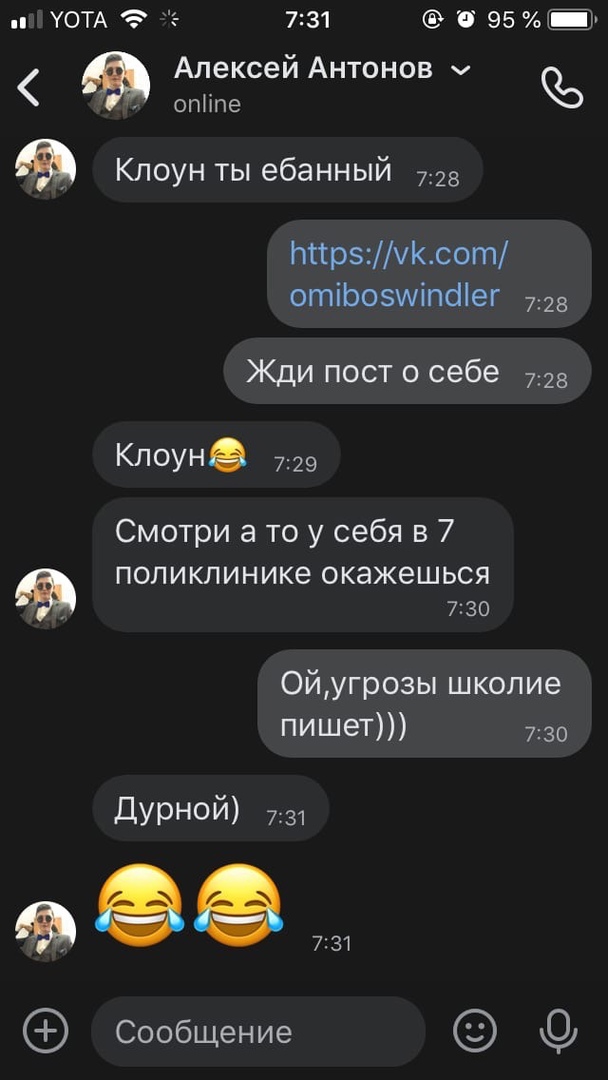This screenshot has height=1080, width=608.
Task: Tap the battery indicator in status bar
Action: coord(572,20)
